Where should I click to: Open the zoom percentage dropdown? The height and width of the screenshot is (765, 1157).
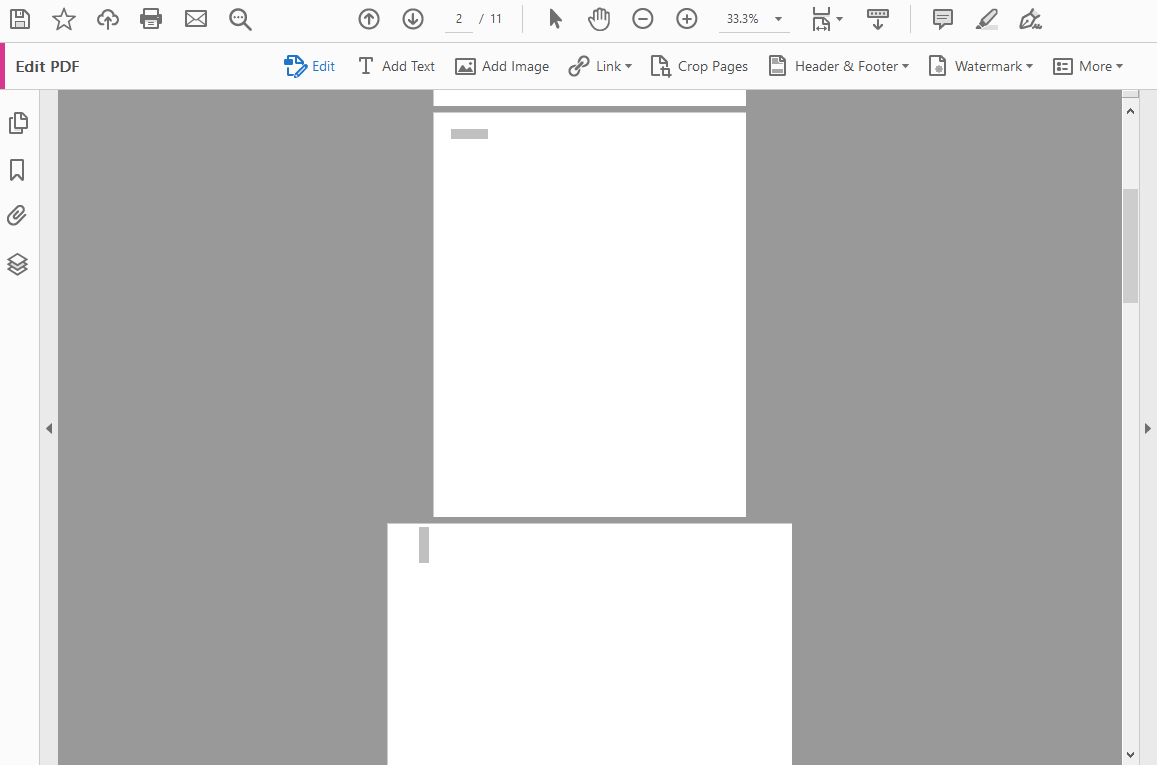tap(754, 18)
